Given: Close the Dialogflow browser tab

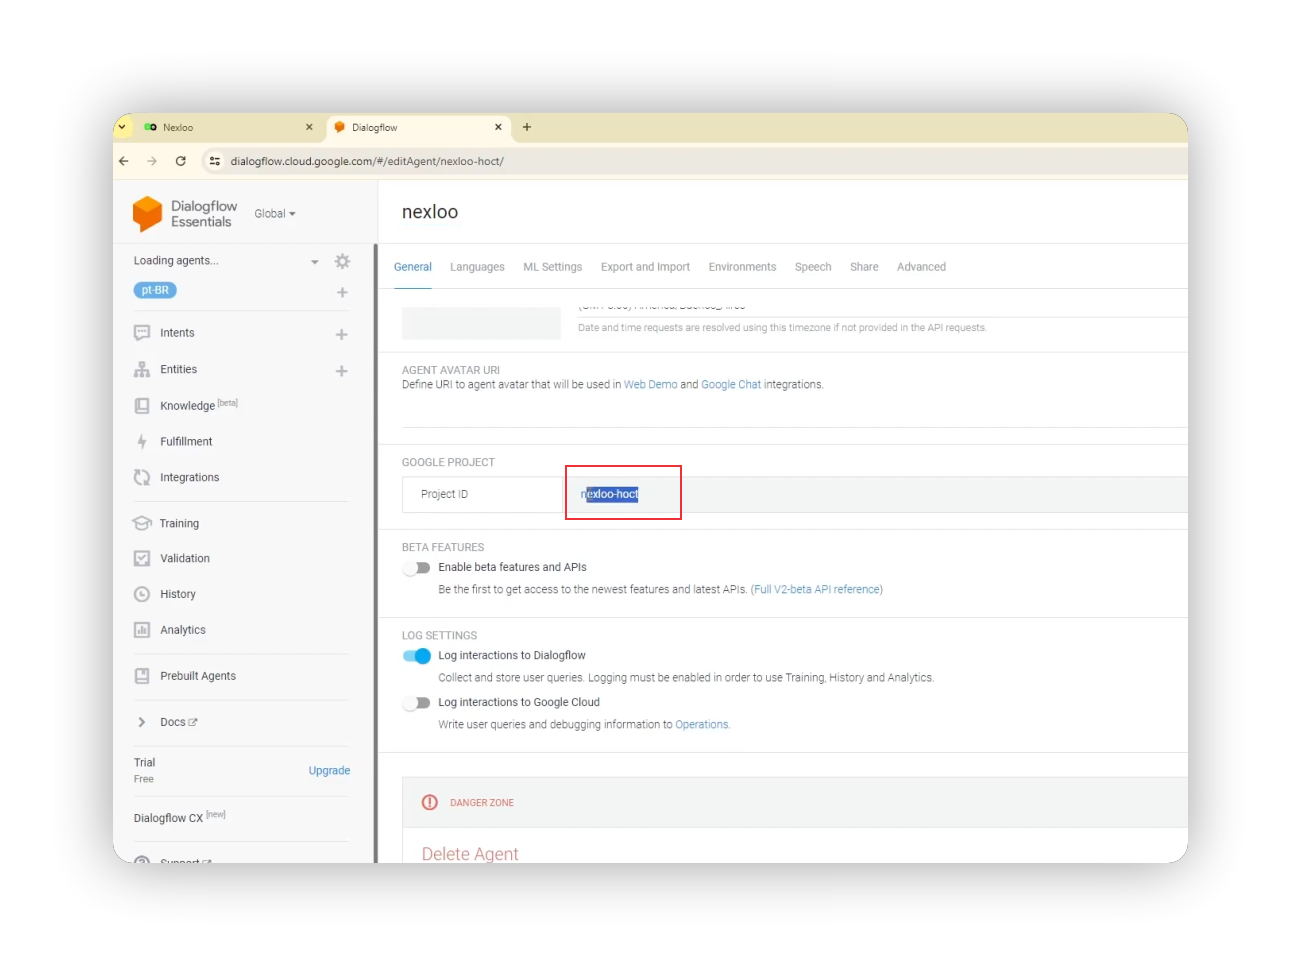Looking at the screenshot, I should click(x=498, y=127).
